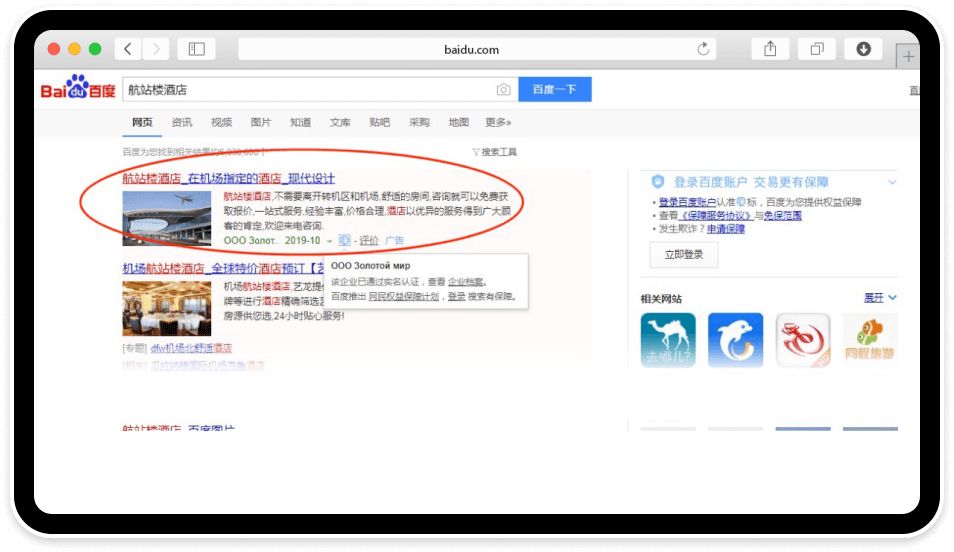Click the 评价 link

point(369,240)
